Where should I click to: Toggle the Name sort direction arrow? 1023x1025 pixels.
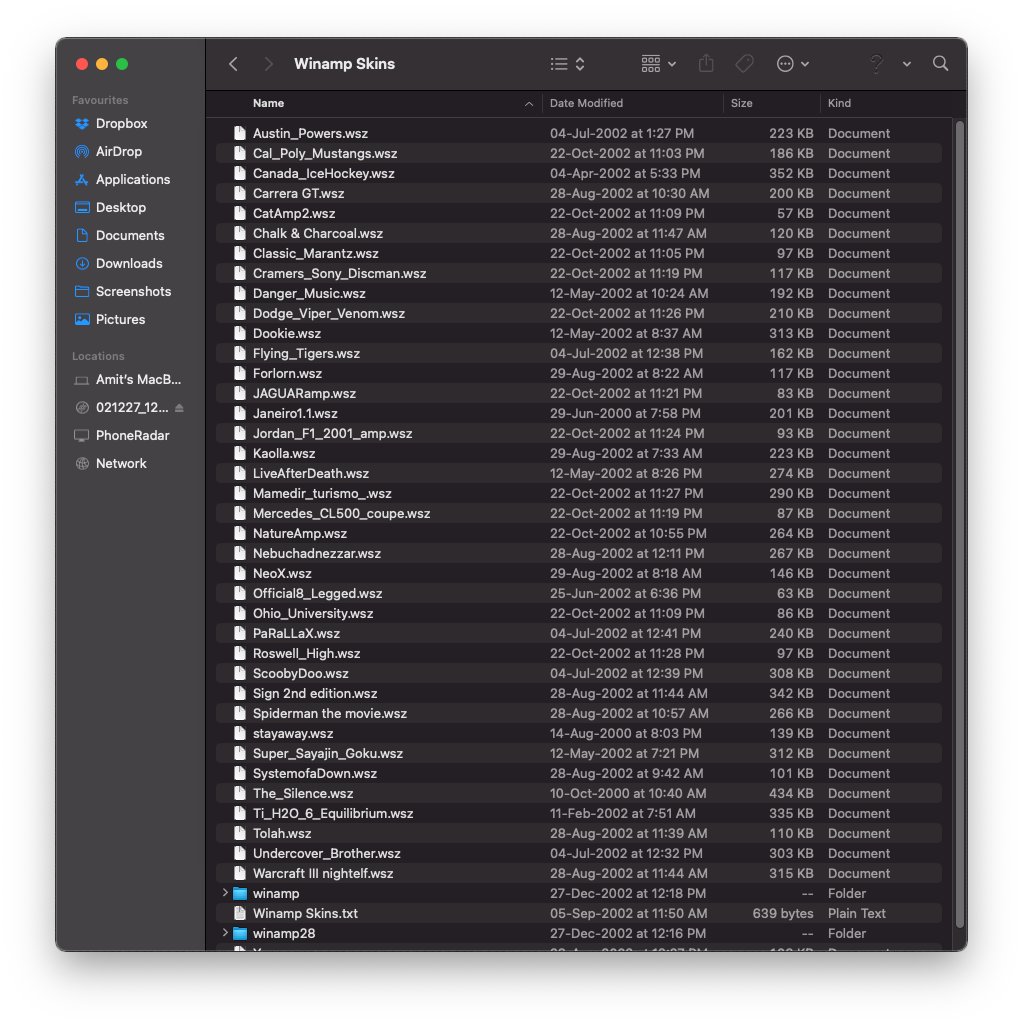[529, 103]
